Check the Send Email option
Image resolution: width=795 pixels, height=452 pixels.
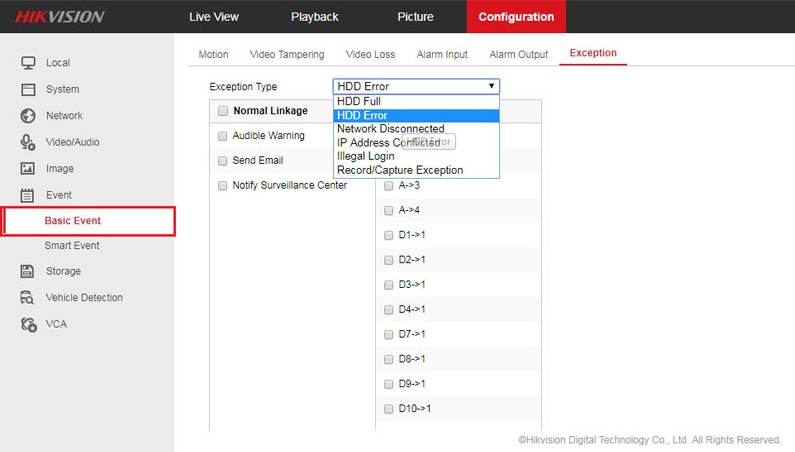coord(222,161)
